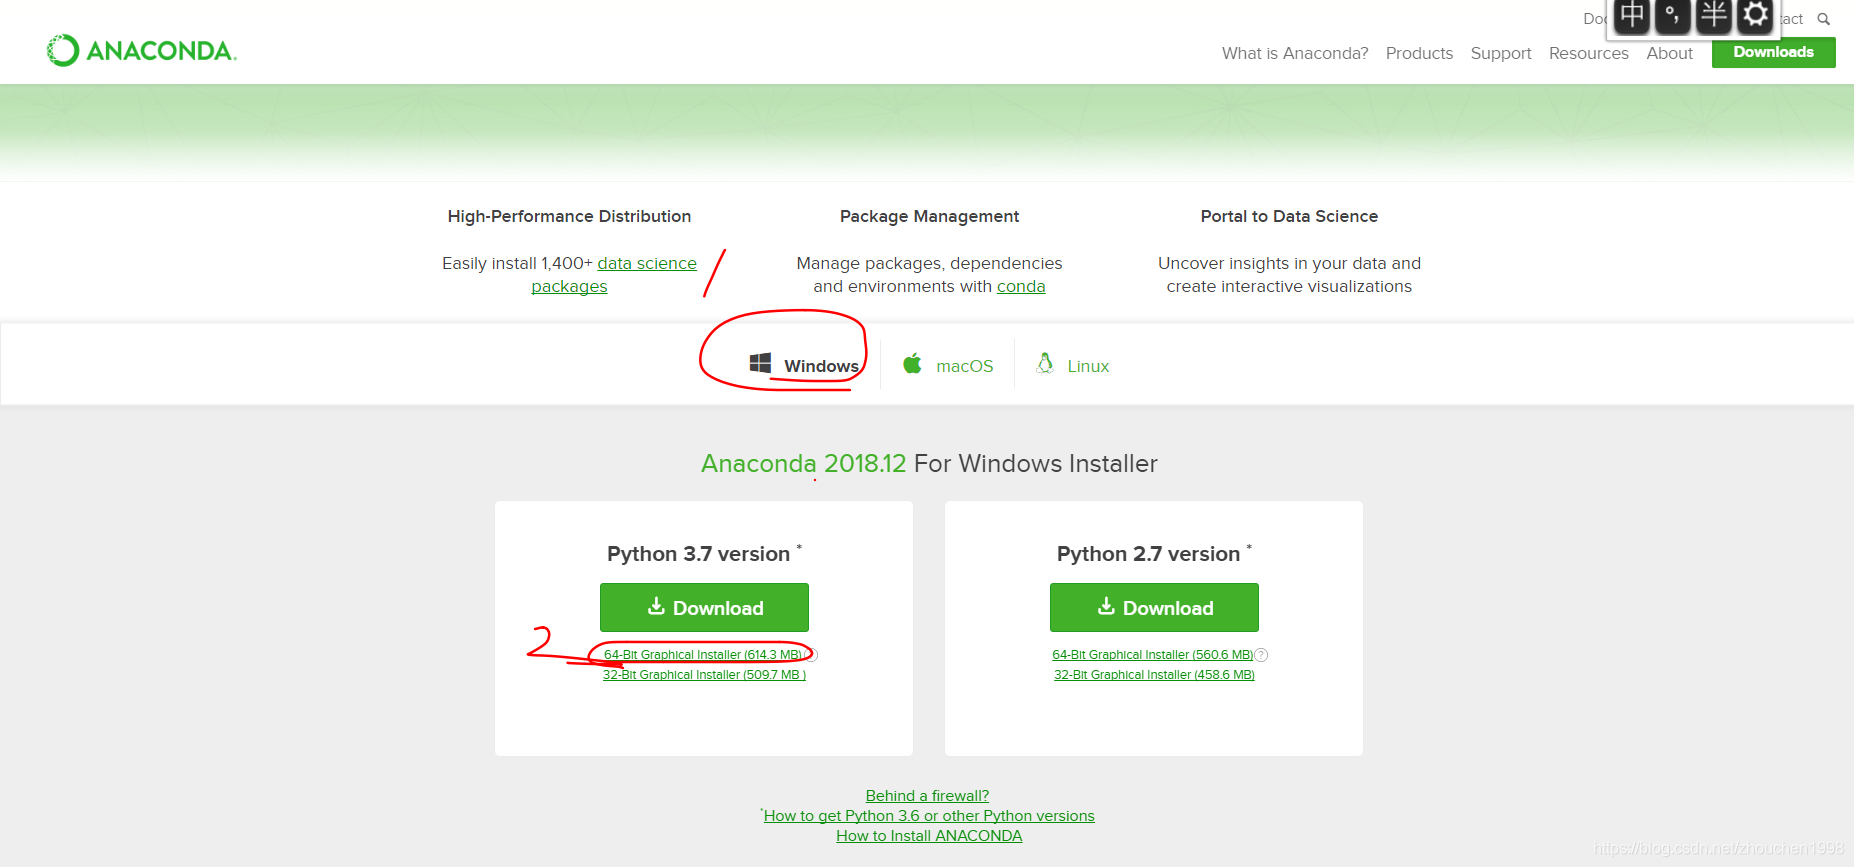Click the green Downloads button in header
This screenshot has height=867, width=1854.
point(1774,52)
